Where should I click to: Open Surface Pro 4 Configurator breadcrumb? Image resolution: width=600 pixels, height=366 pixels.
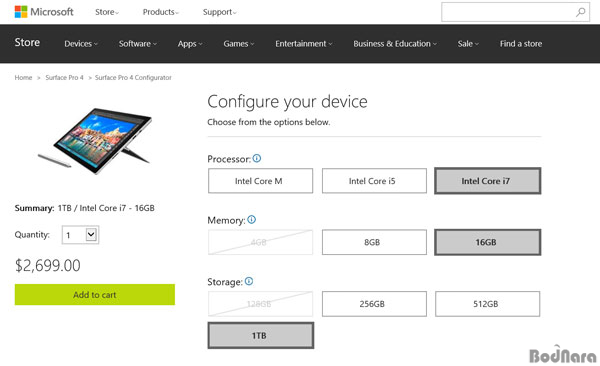click(133, 77)
